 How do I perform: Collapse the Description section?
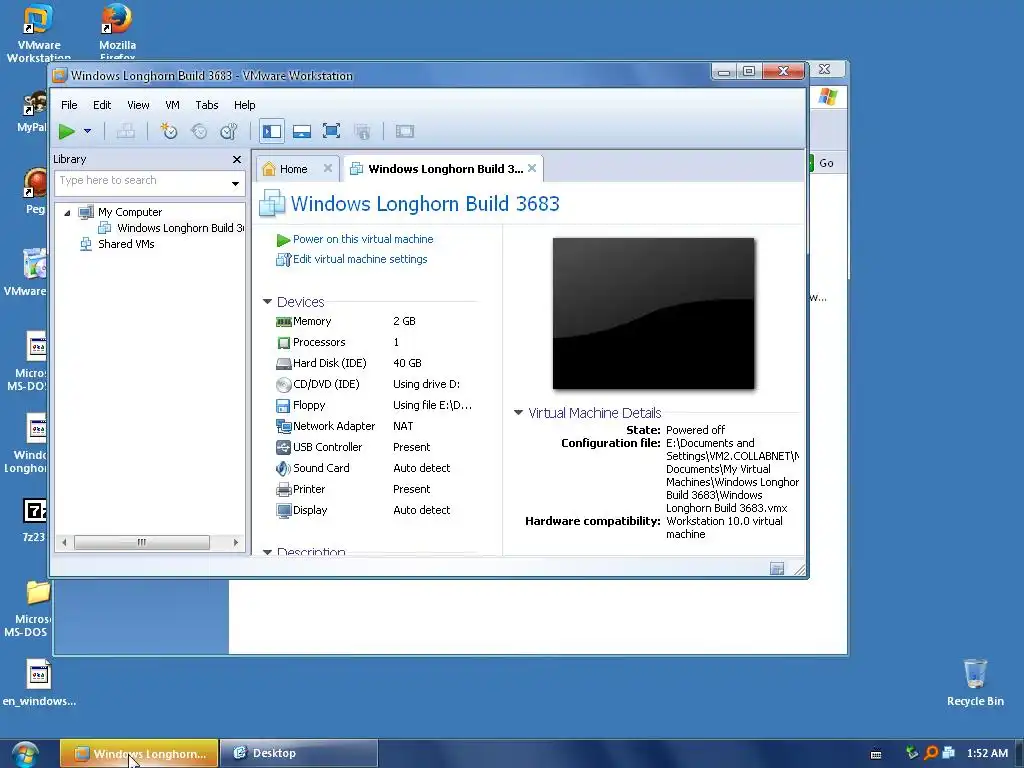coord(267,552)
